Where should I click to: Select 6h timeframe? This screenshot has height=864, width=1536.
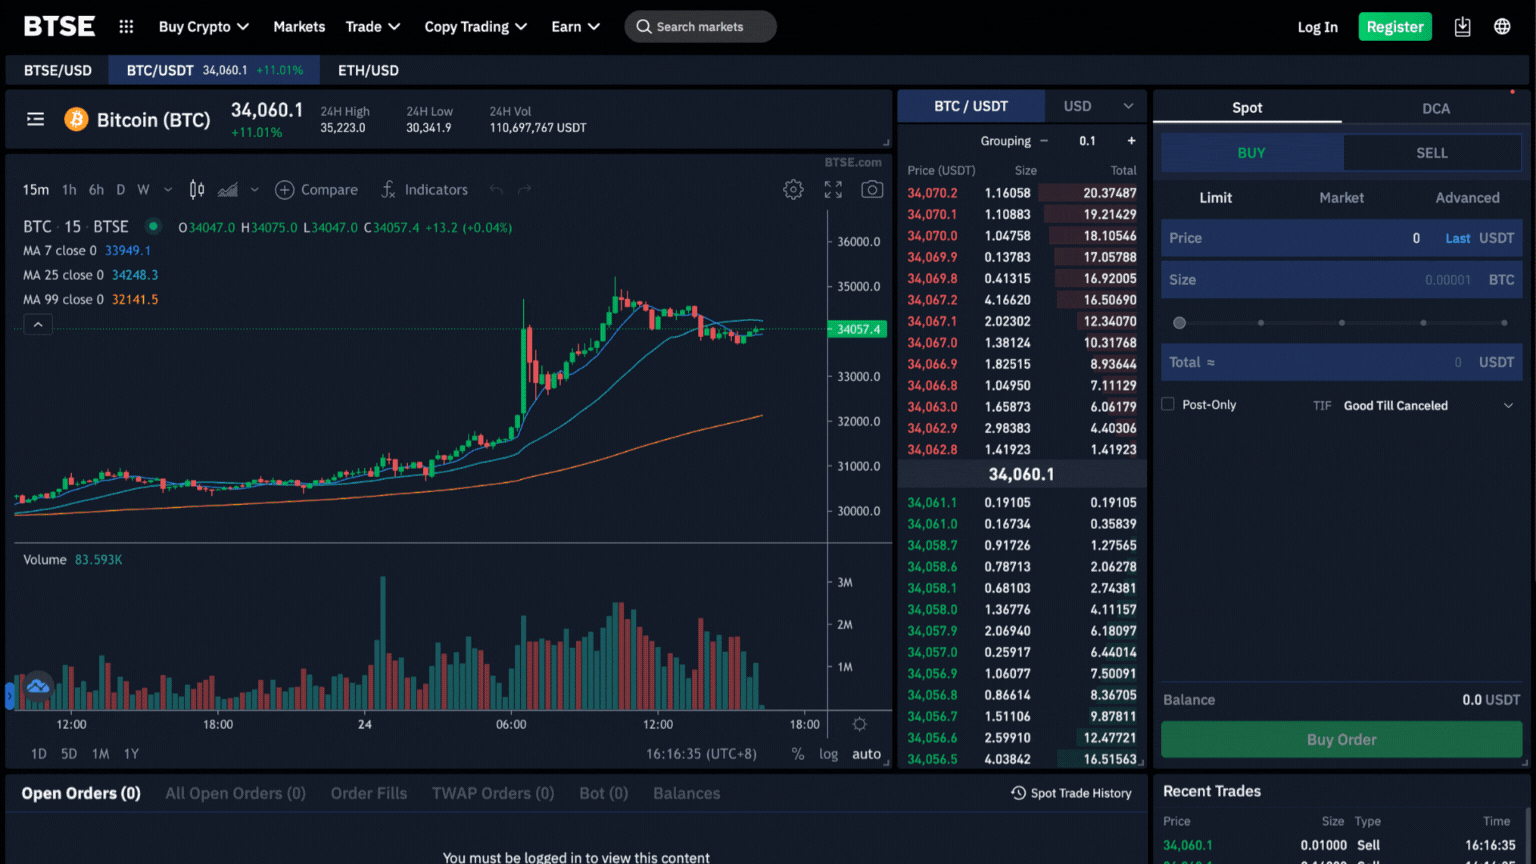(x=96, y=190)
